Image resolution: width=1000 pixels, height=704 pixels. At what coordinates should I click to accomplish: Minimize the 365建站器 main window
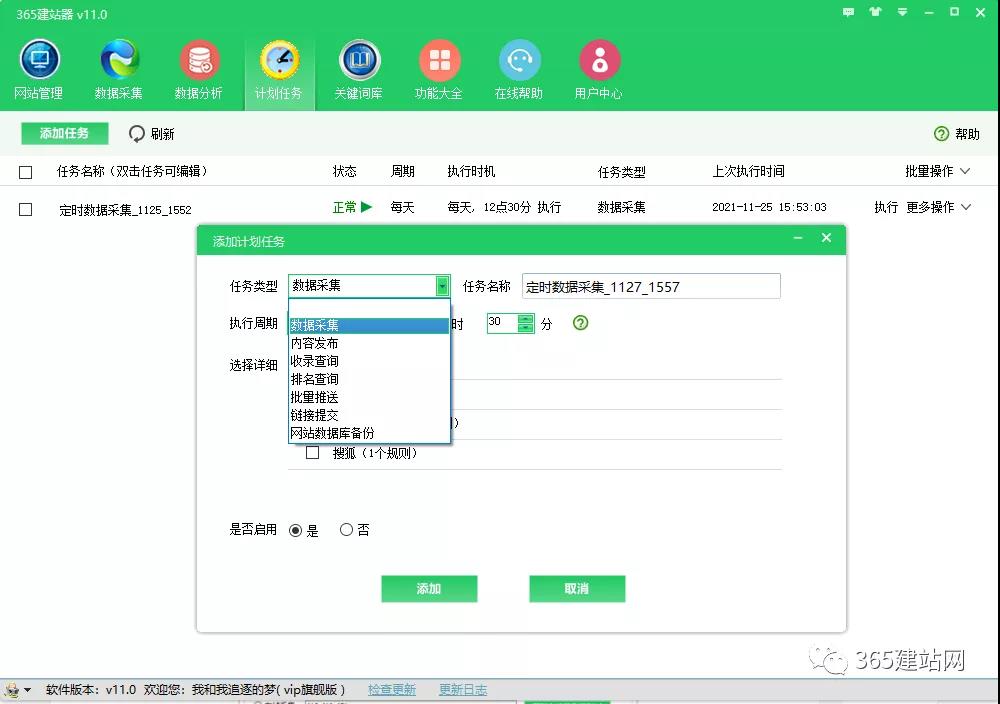[x=929, y=12]
